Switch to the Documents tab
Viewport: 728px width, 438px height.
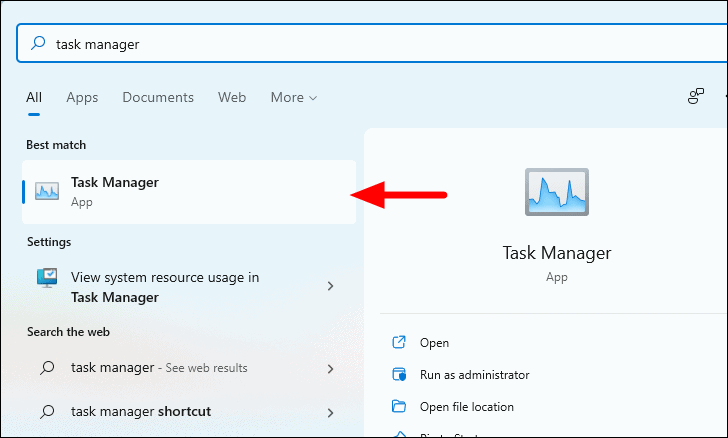coord(158,98)
